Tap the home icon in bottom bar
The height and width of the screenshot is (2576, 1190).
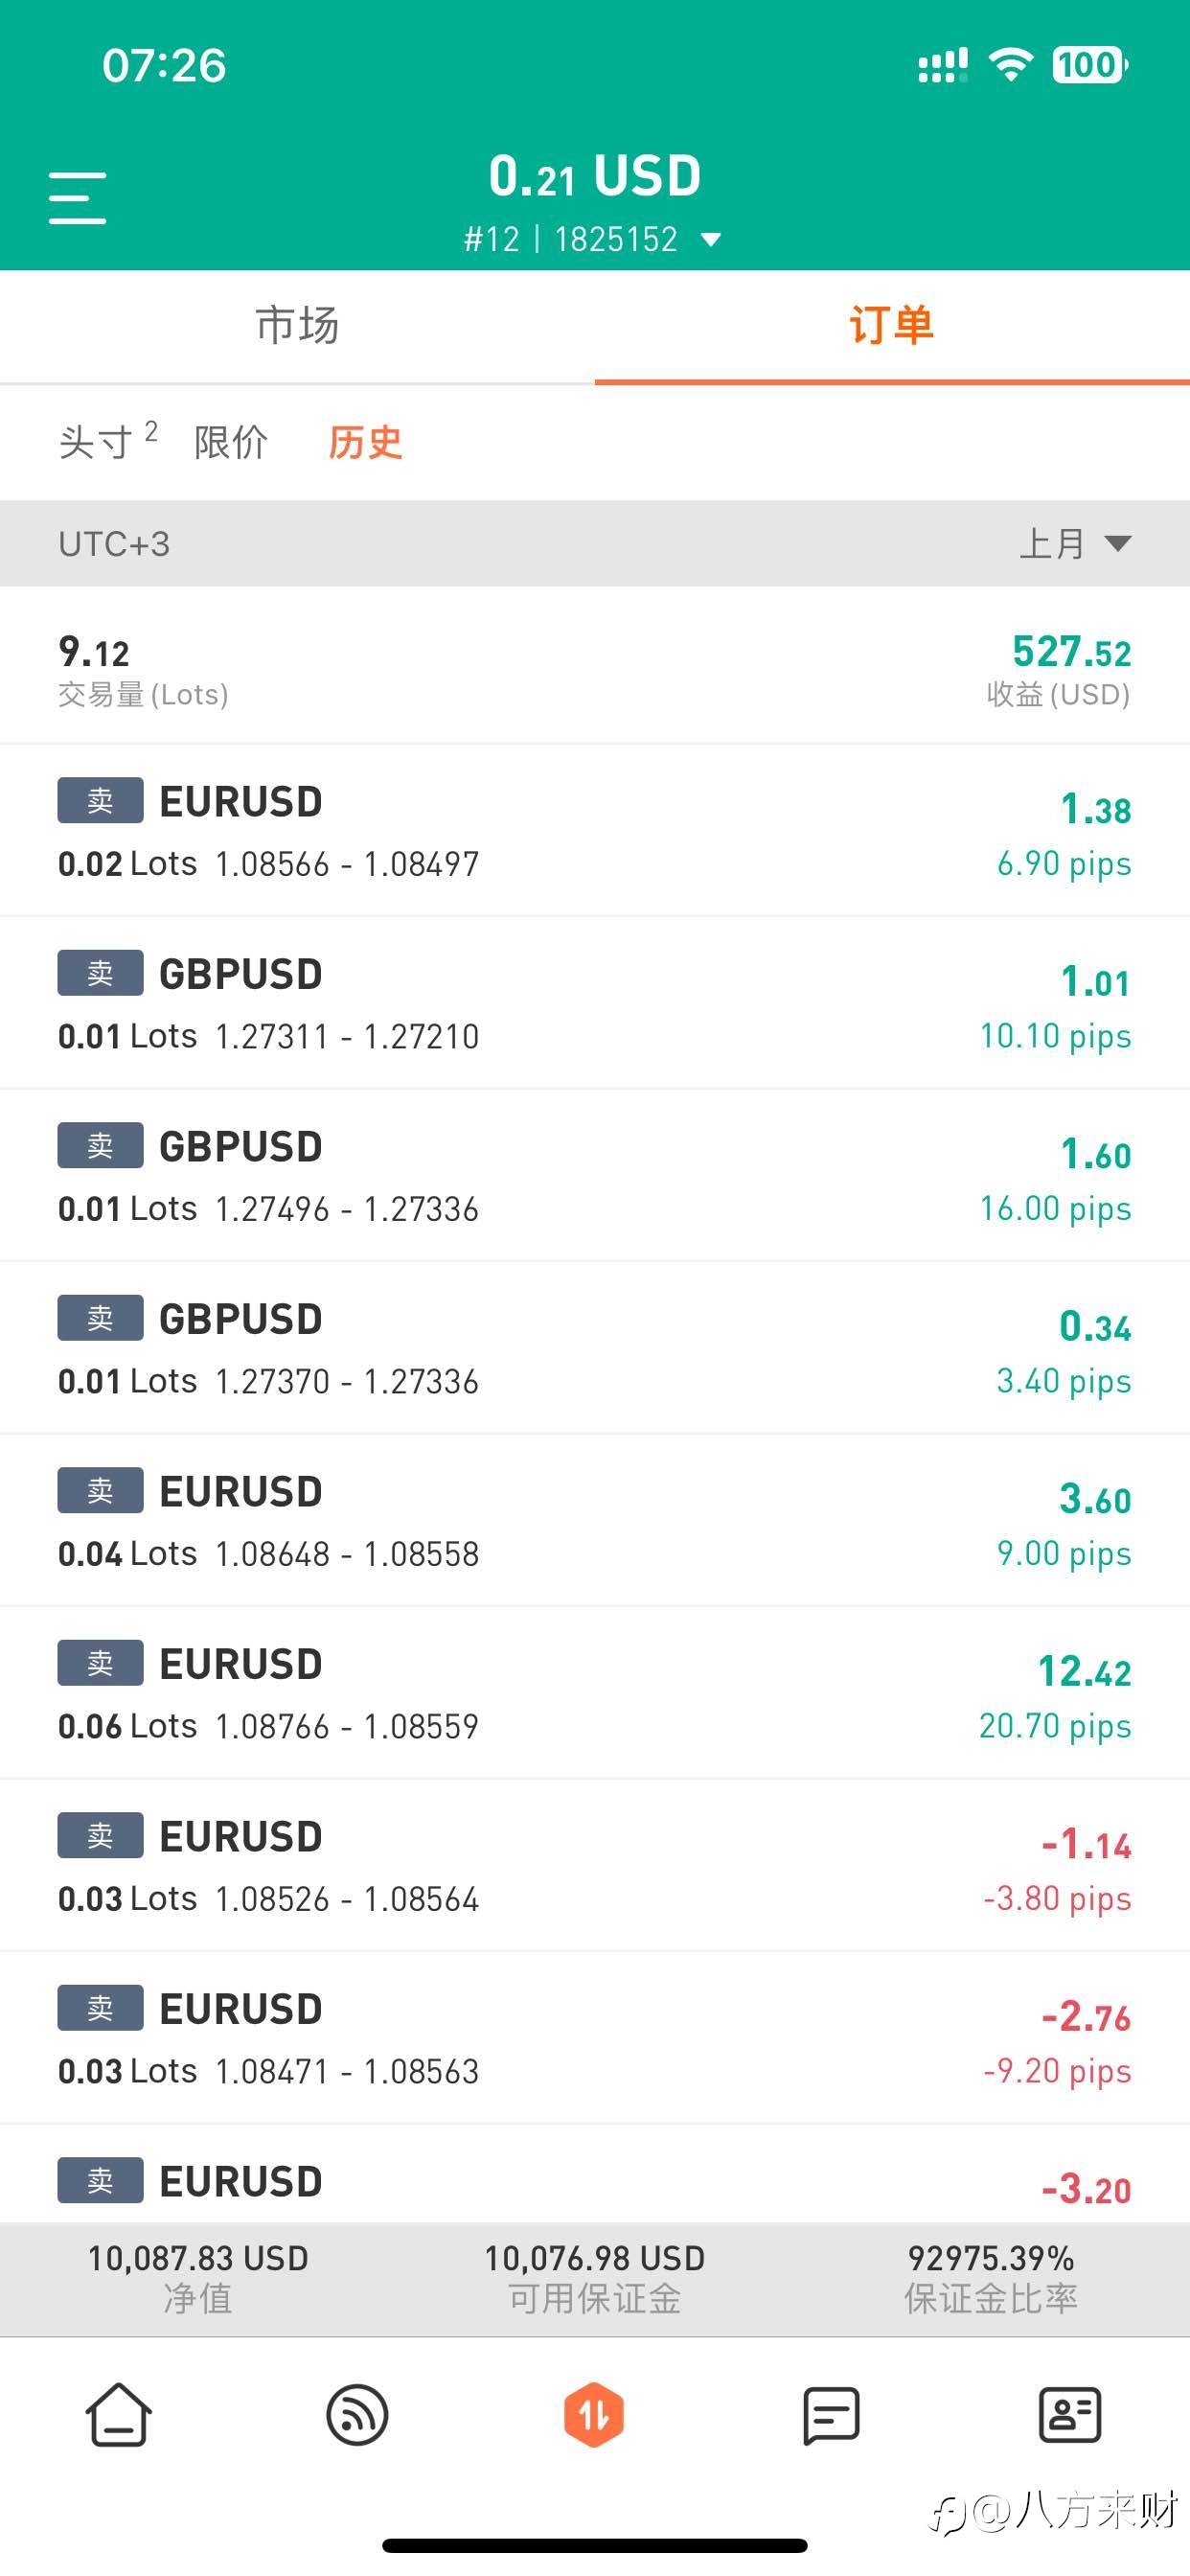click(x=118, y=2416)
